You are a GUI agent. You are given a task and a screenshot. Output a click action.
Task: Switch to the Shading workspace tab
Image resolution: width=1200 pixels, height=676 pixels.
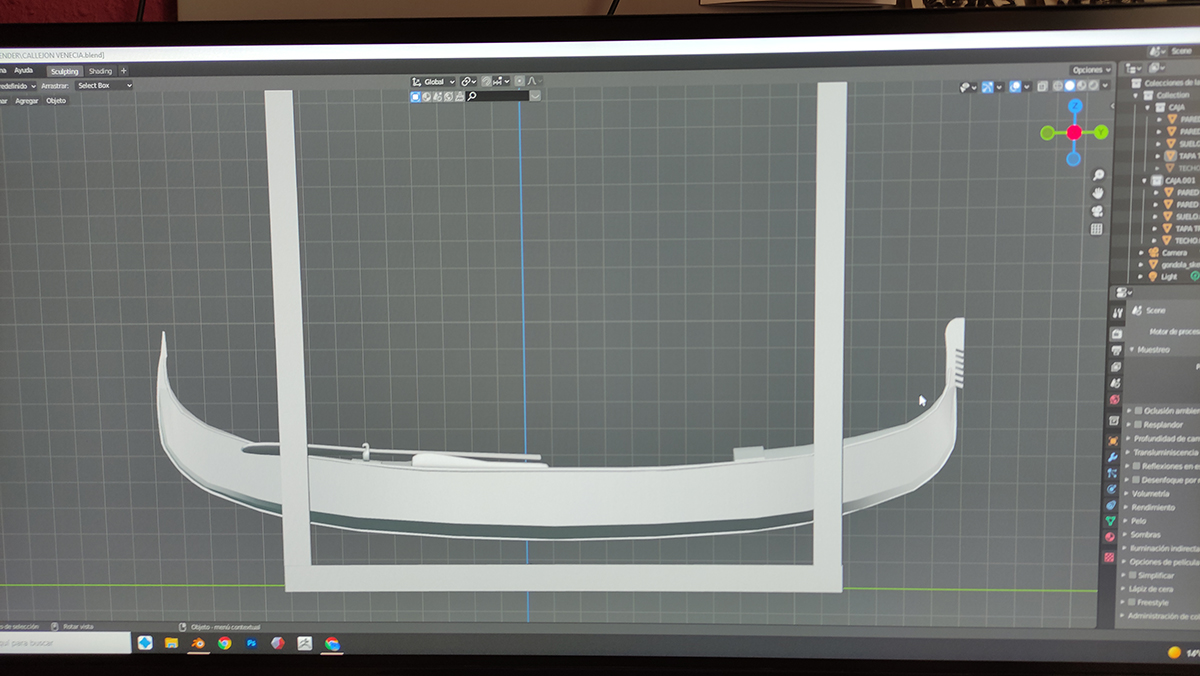point(100,71)
